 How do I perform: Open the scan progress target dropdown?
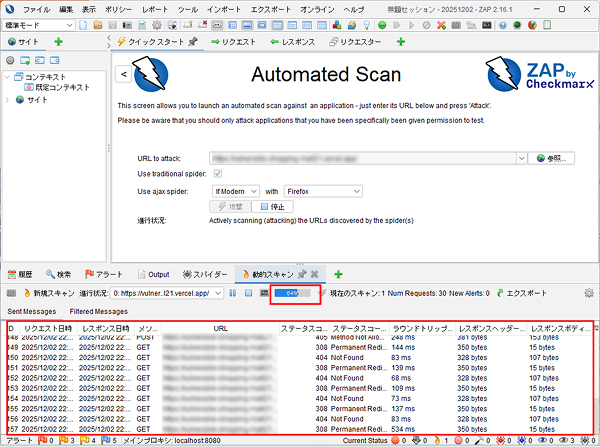[x=167, y=293]
